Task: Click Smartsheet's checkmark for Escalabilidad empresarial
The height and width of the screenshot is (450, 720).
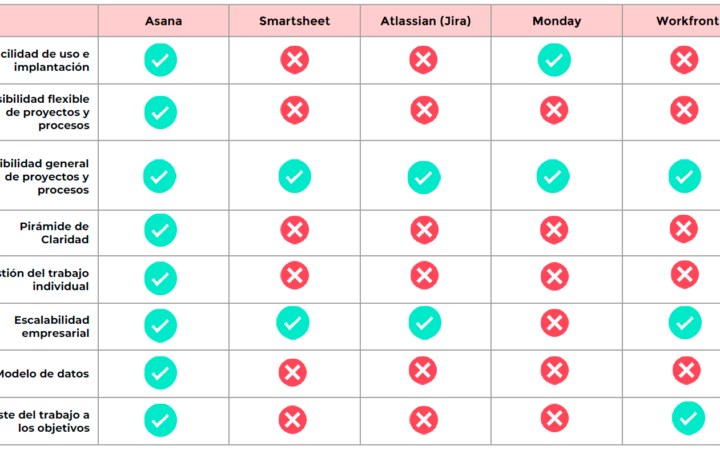Action: (292, 323)
